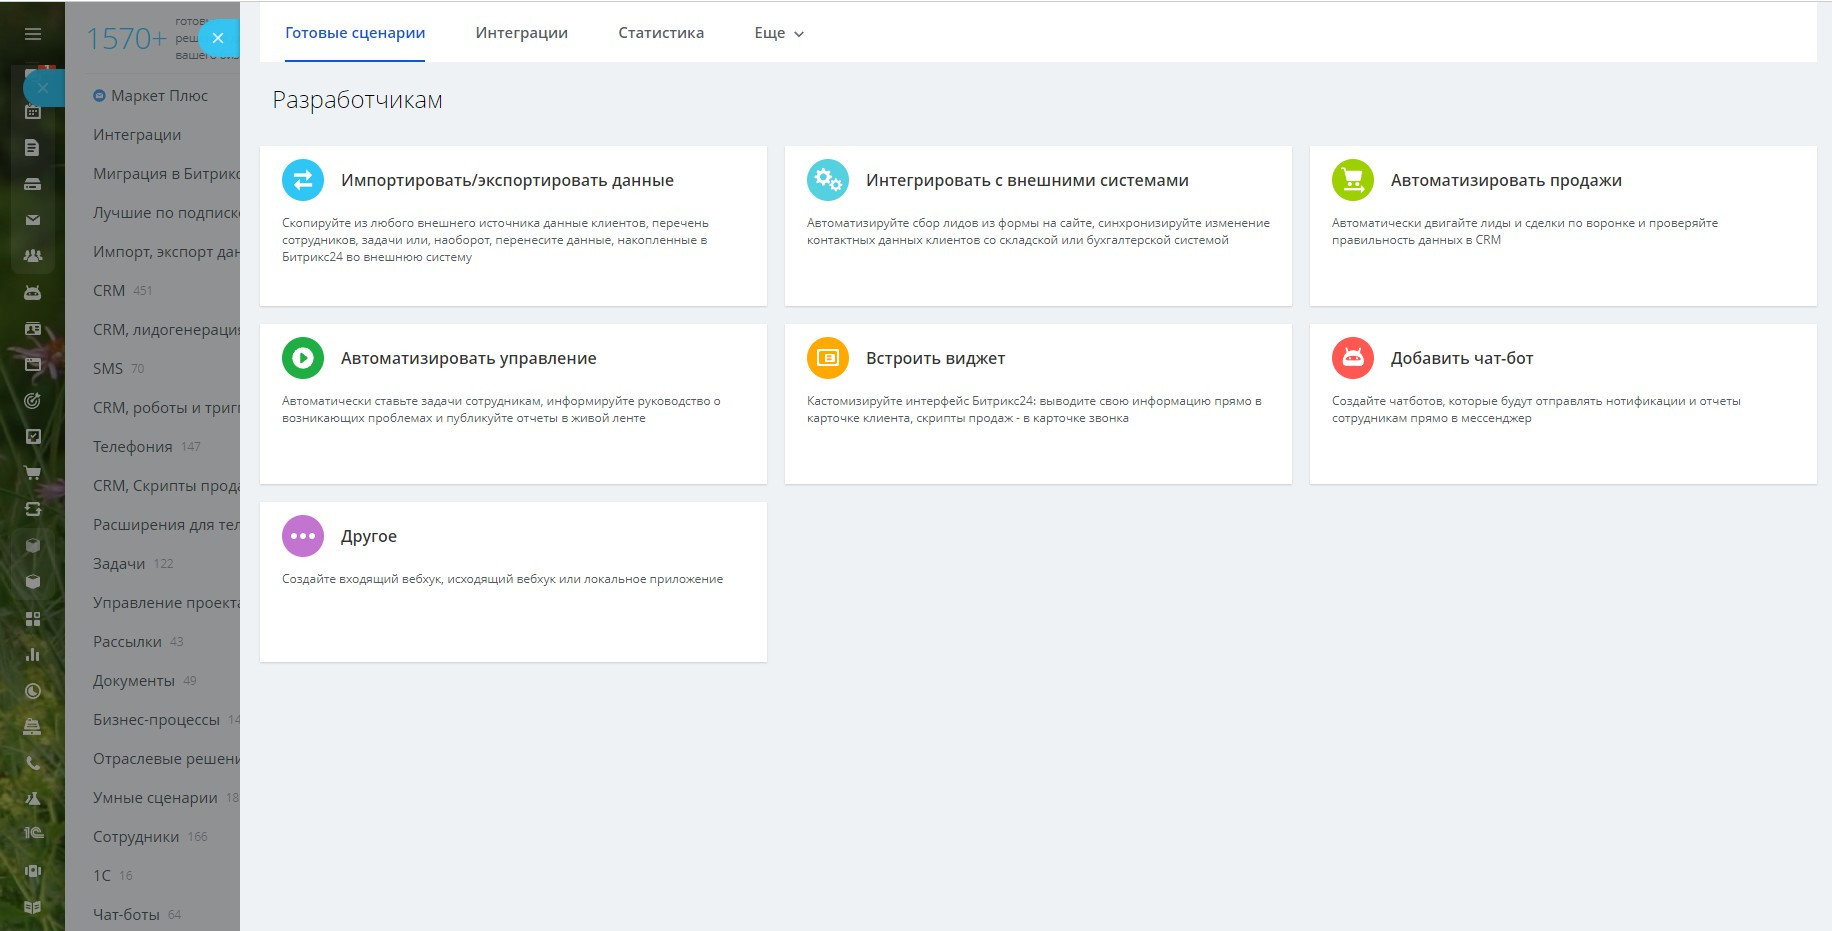Click the sync arrows icon in left rail

[x=33, y=509]
